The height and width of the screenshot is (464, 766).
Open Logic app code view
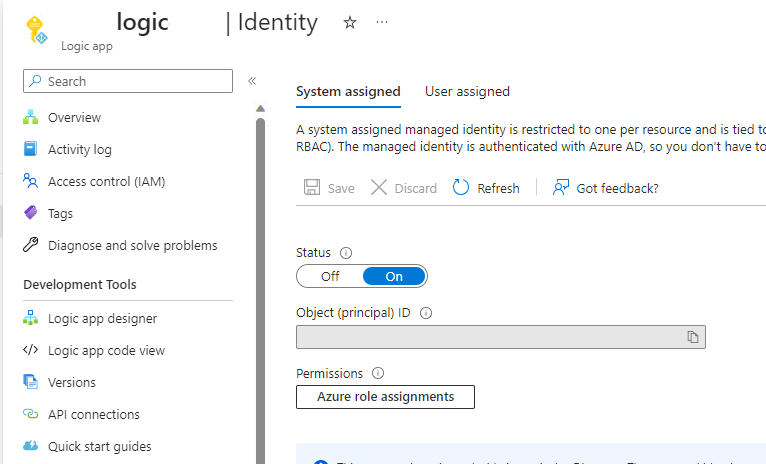106,350
